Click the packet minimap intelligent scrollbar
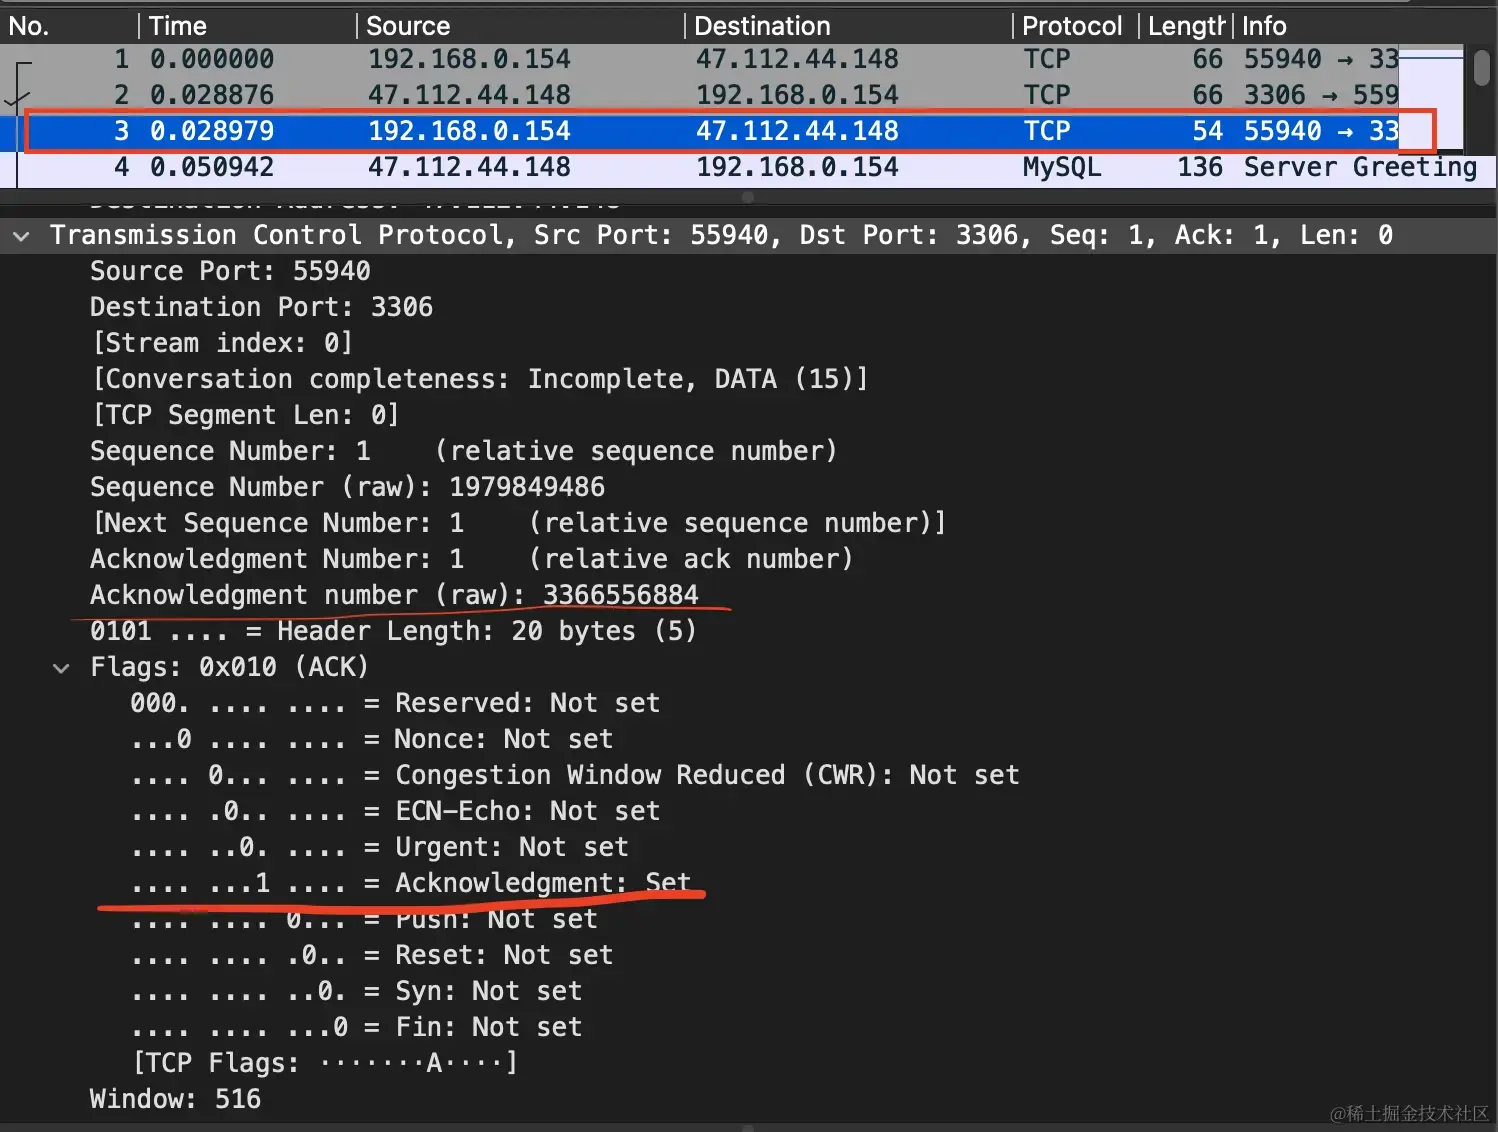This screenshot has height=1132, width=1498. point(1431,98)
